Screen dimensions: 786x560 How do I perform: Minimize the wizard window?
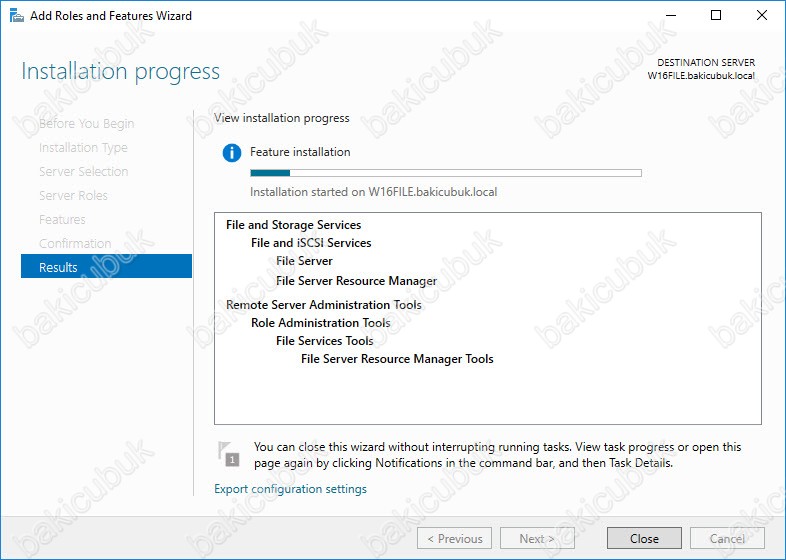(x=669, y=16)
